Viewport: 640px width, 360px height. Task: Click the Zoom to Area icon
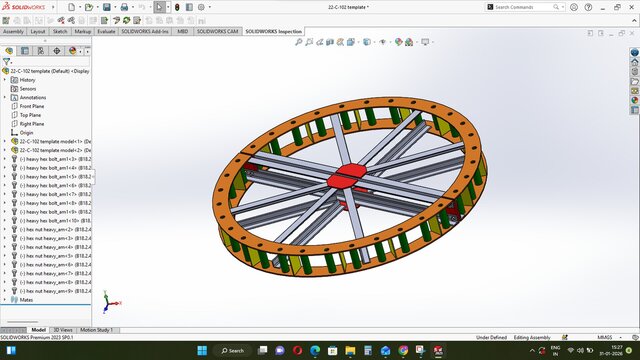(x=309, y=42)
